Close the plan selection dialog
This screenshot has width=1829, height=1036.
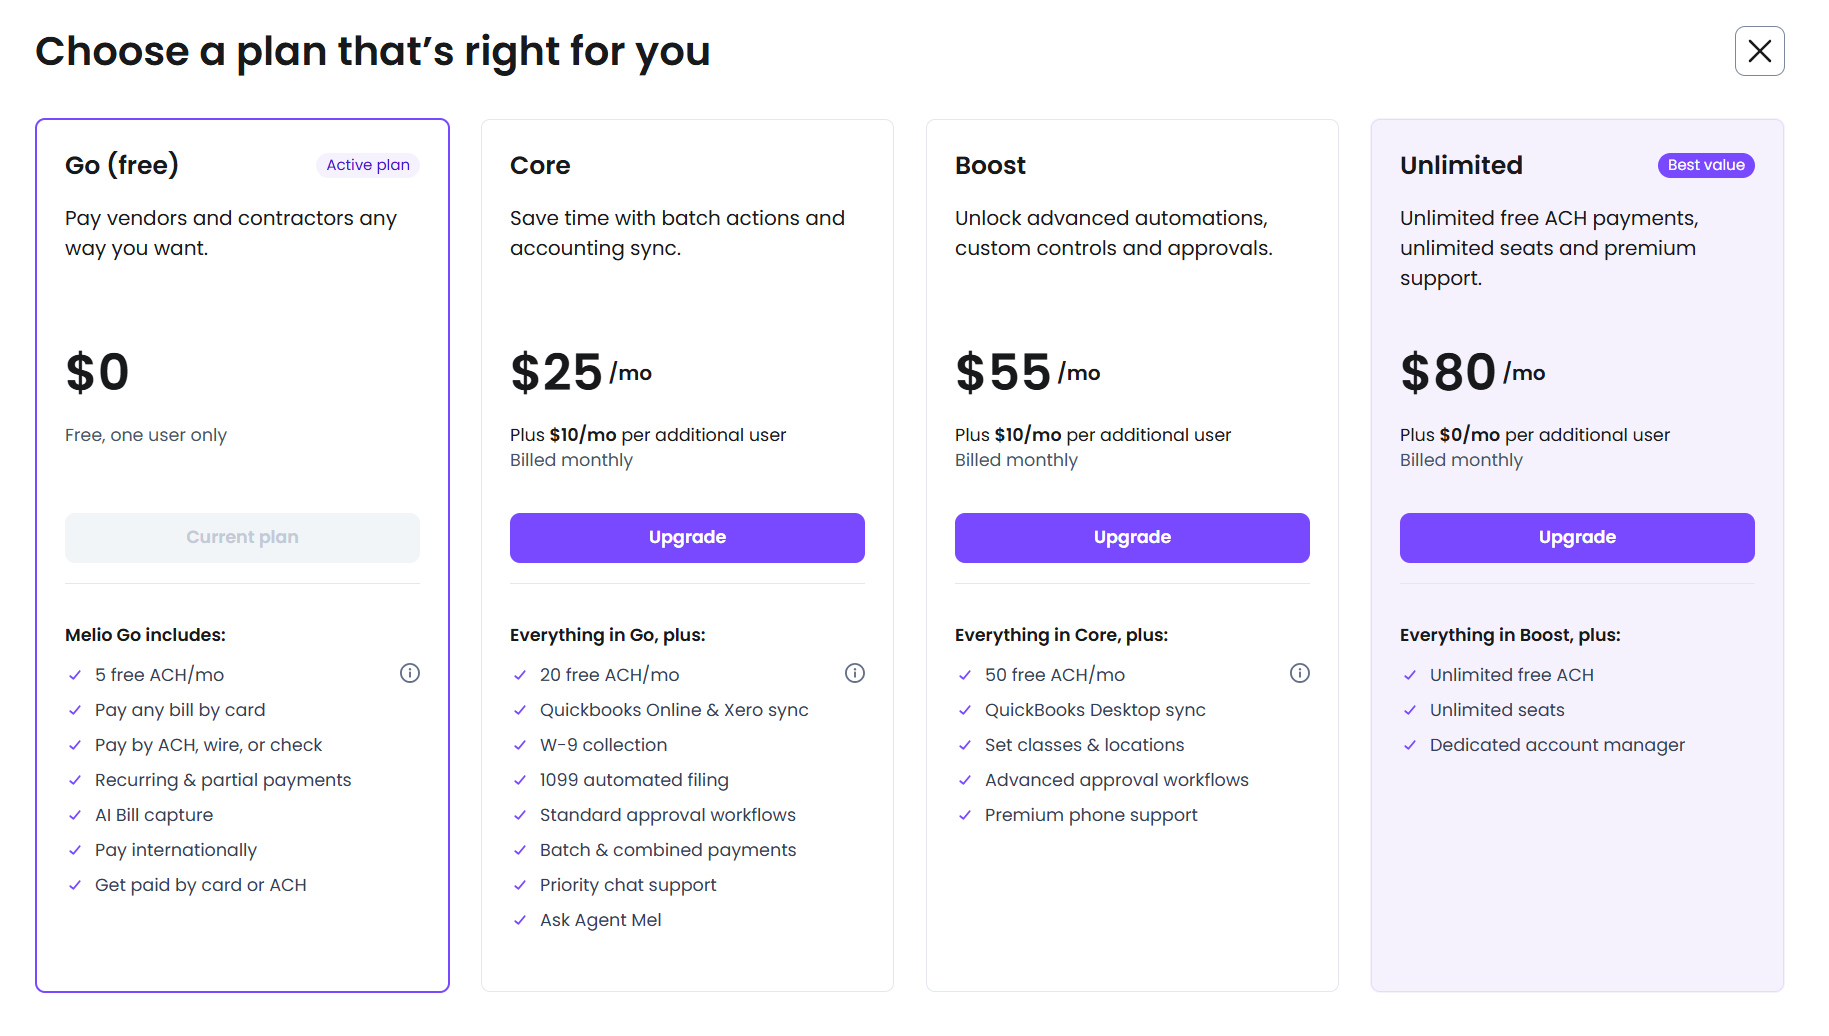pyautogui.click(x=1759, y=51)
